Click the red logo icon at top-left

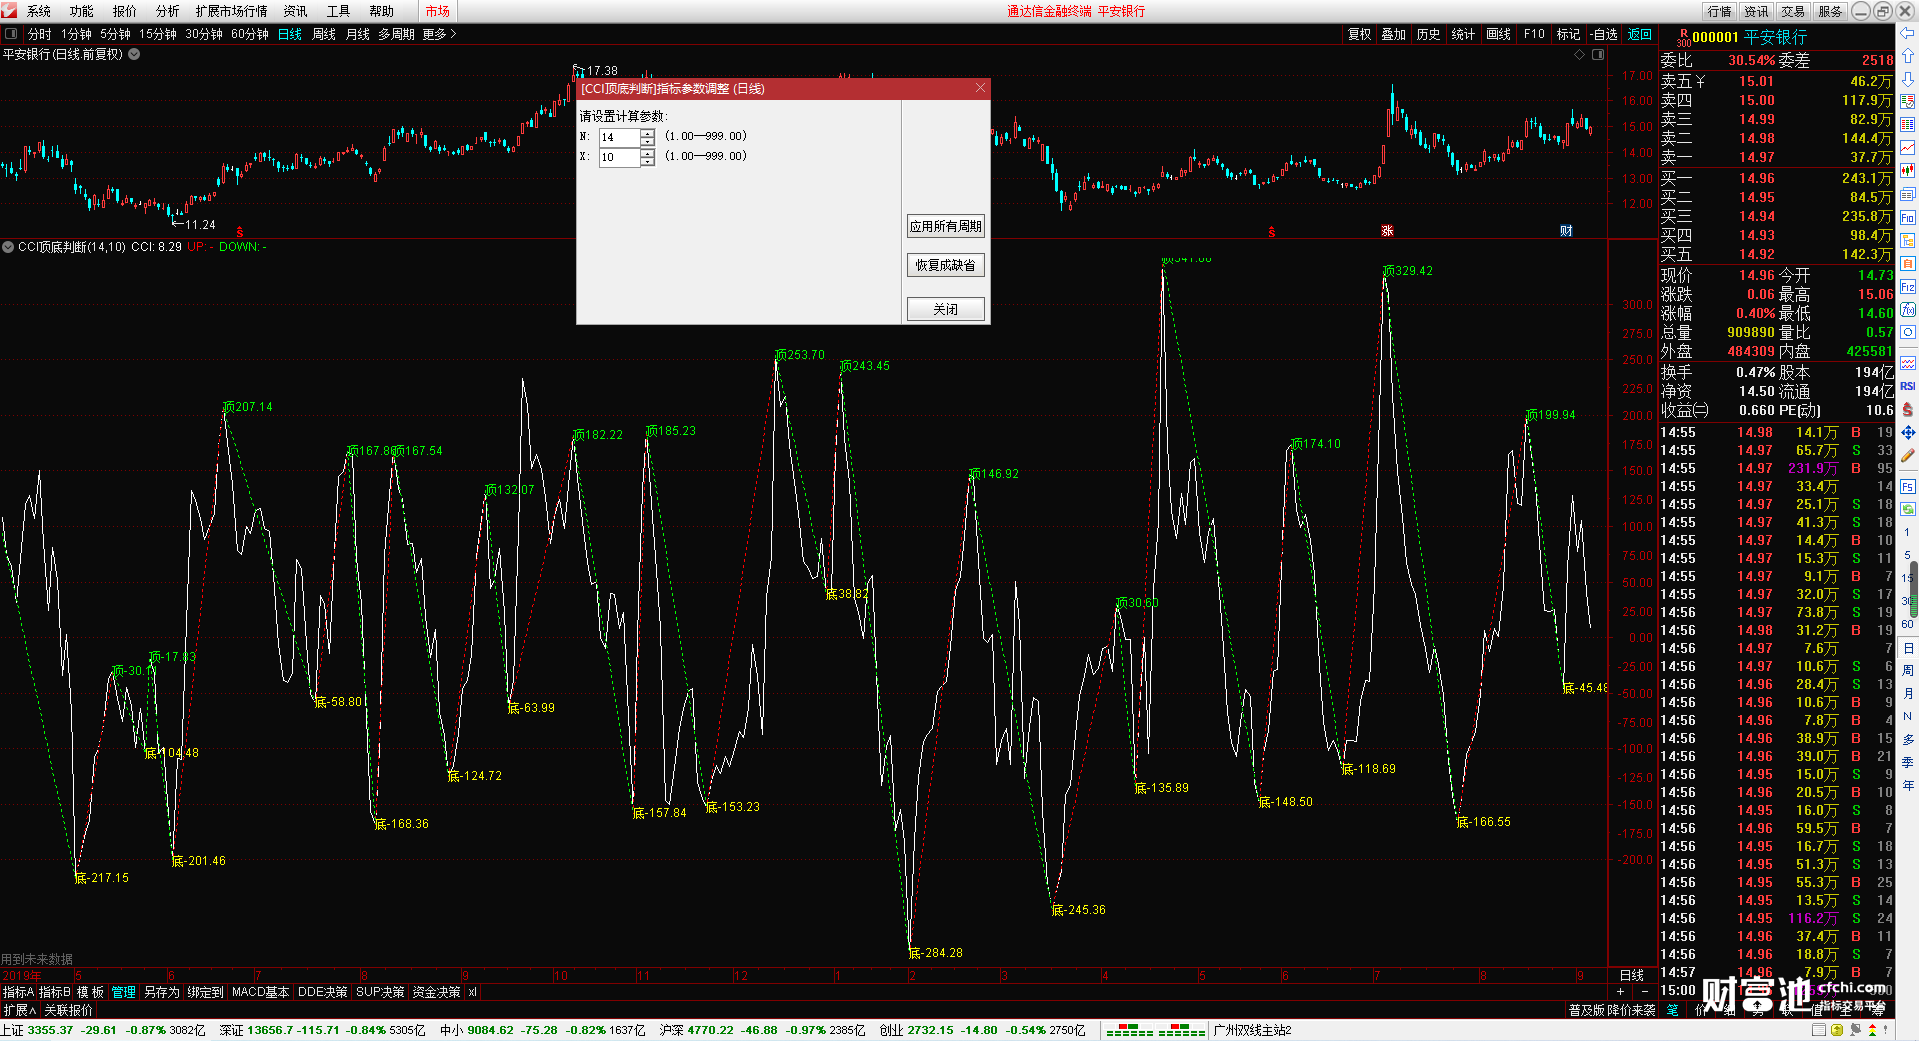click(x=9, y=10)
